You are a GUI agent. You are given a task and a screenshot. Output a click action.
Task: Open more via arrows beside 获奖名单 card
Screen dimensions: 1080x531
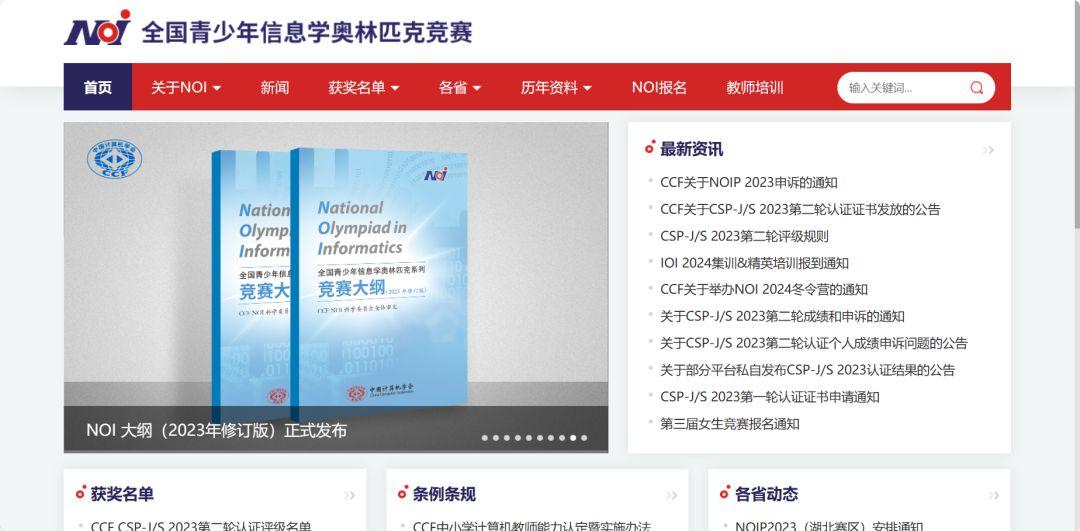(x=349, y=494)
